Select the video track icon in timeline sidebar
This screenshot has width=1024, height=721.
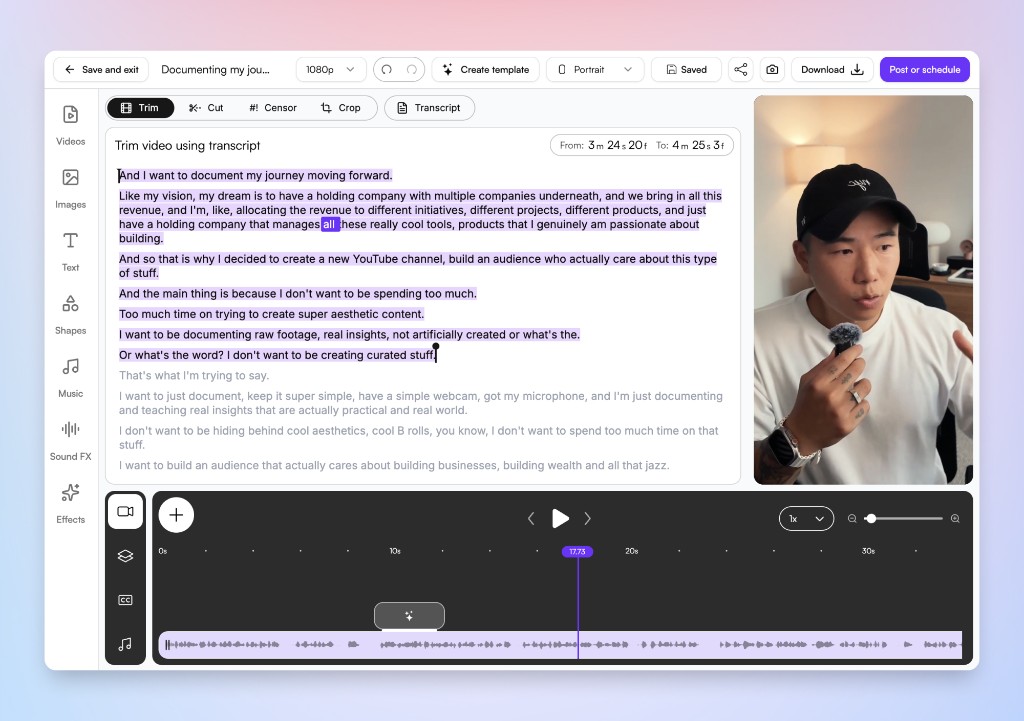coord(125,511)
